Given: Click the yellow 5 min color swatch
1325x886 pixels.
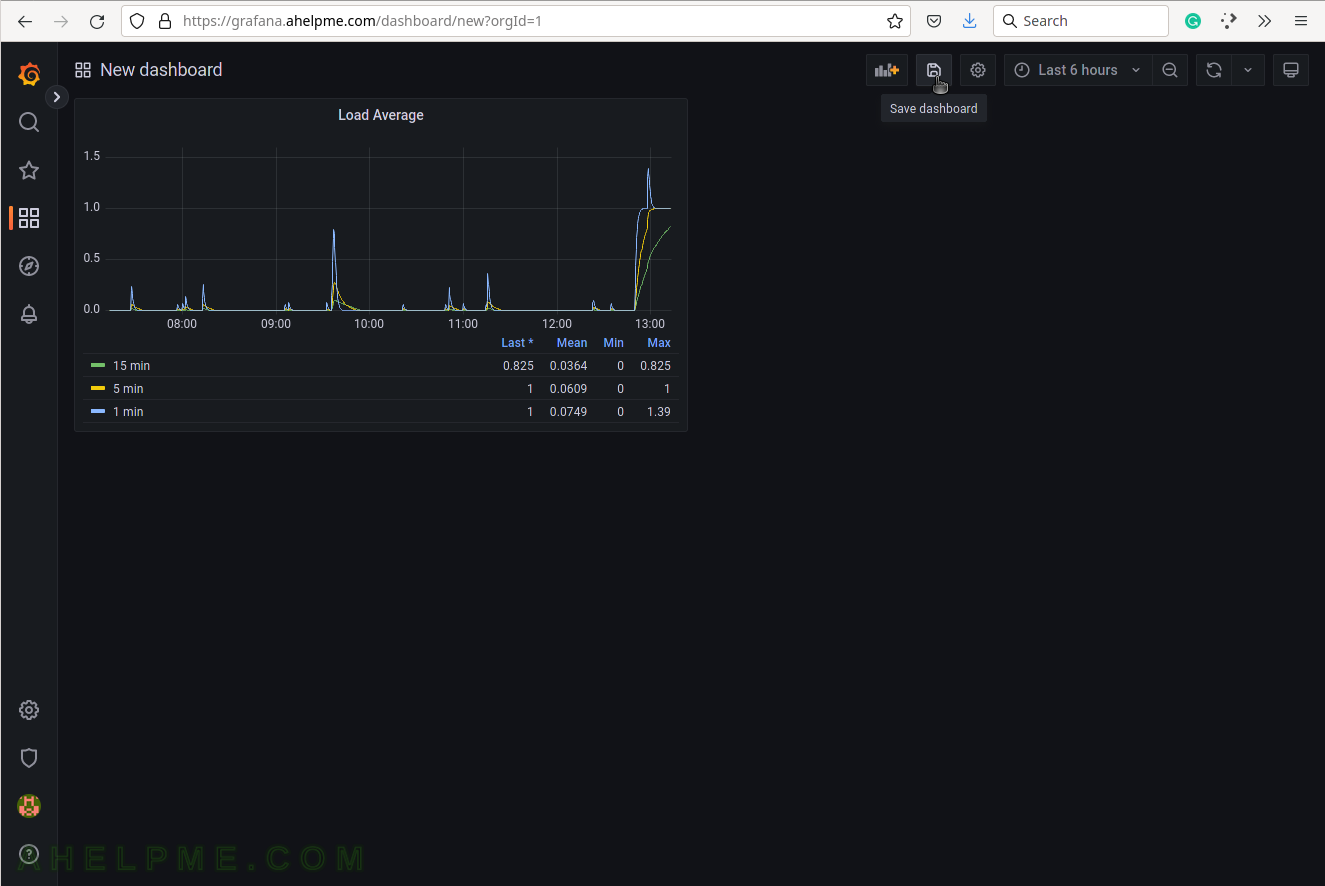Looking at the screenshot, I should tap(98, 389).
